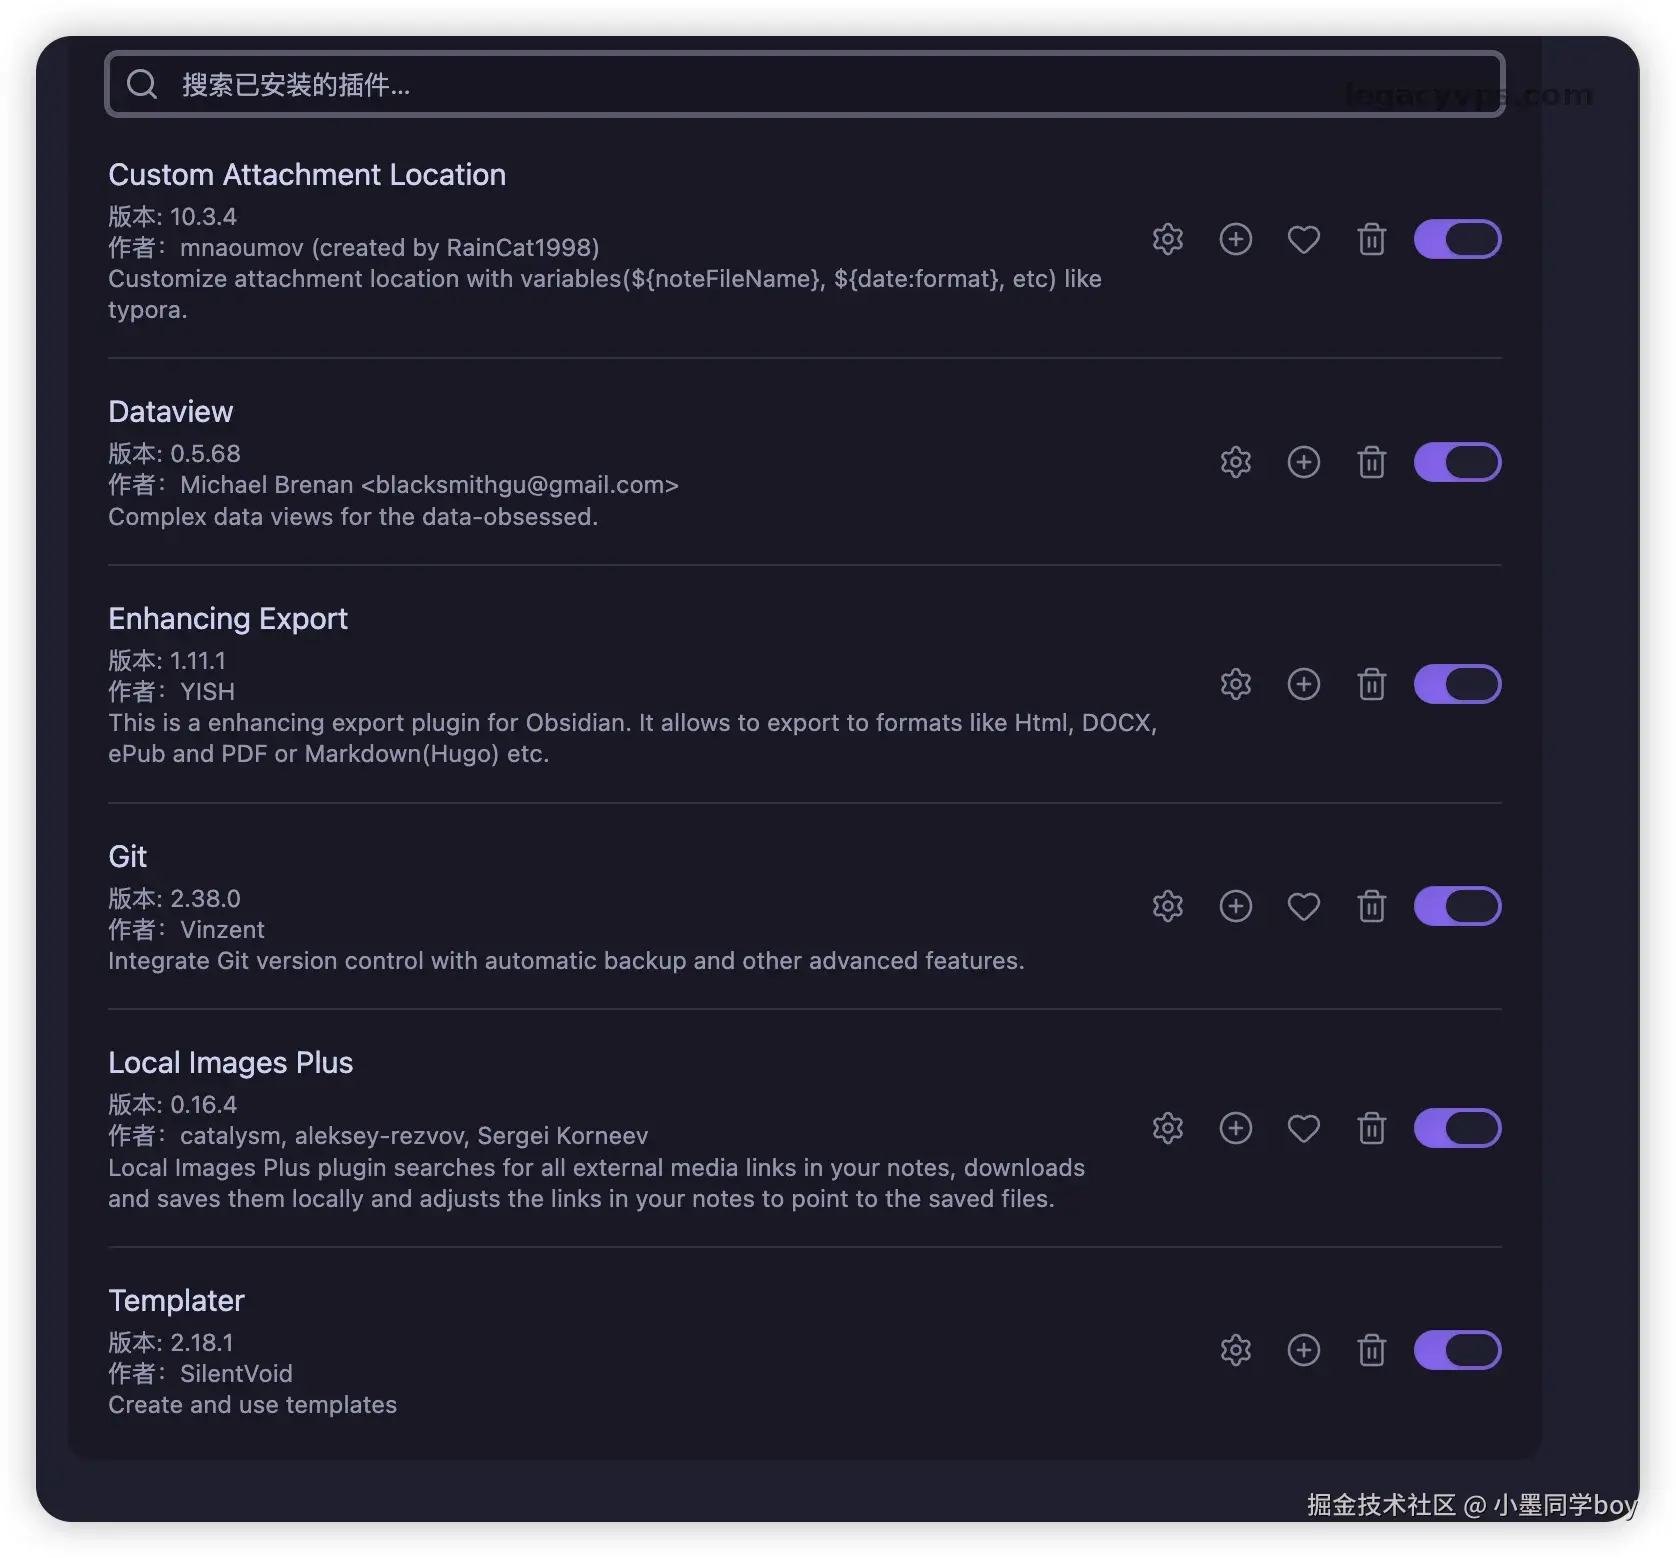Screen dimensions: 1676x1558
Task: Add hotkey for Templater plugin
Action: point(1303,1351)
